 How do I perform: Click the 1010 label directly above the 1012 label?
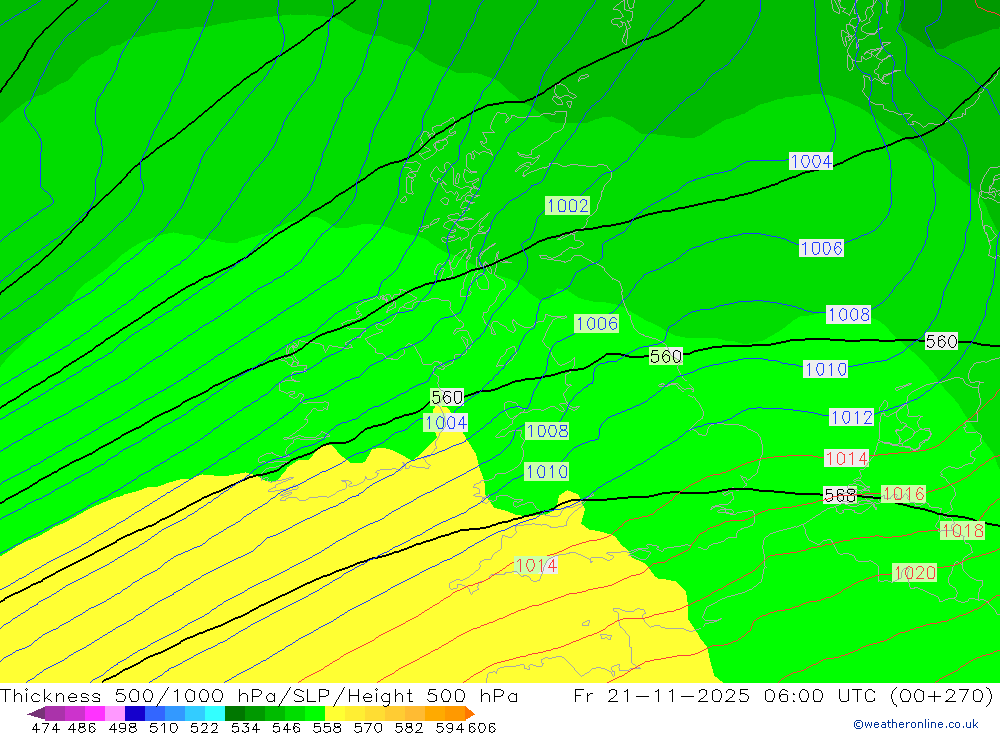point(825,369)
